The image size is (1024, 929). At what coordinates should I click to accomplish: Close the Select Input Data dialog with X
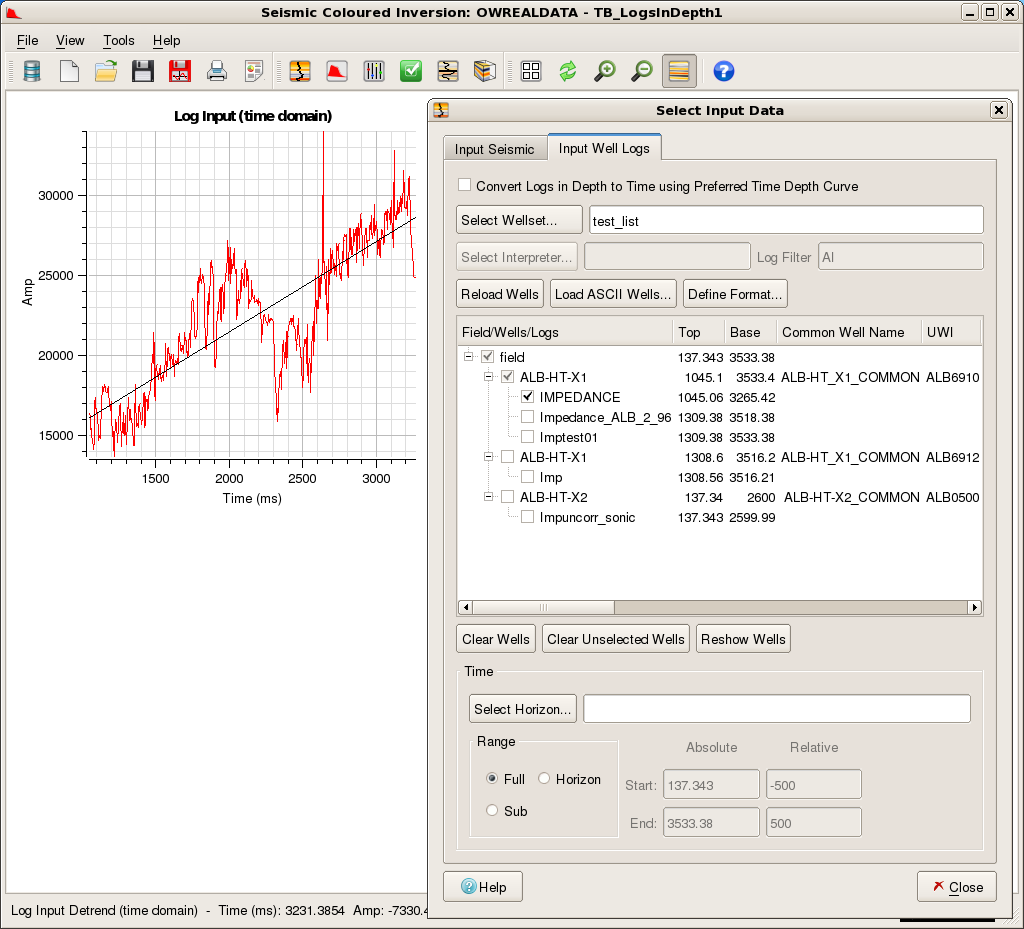coord(999,110)
